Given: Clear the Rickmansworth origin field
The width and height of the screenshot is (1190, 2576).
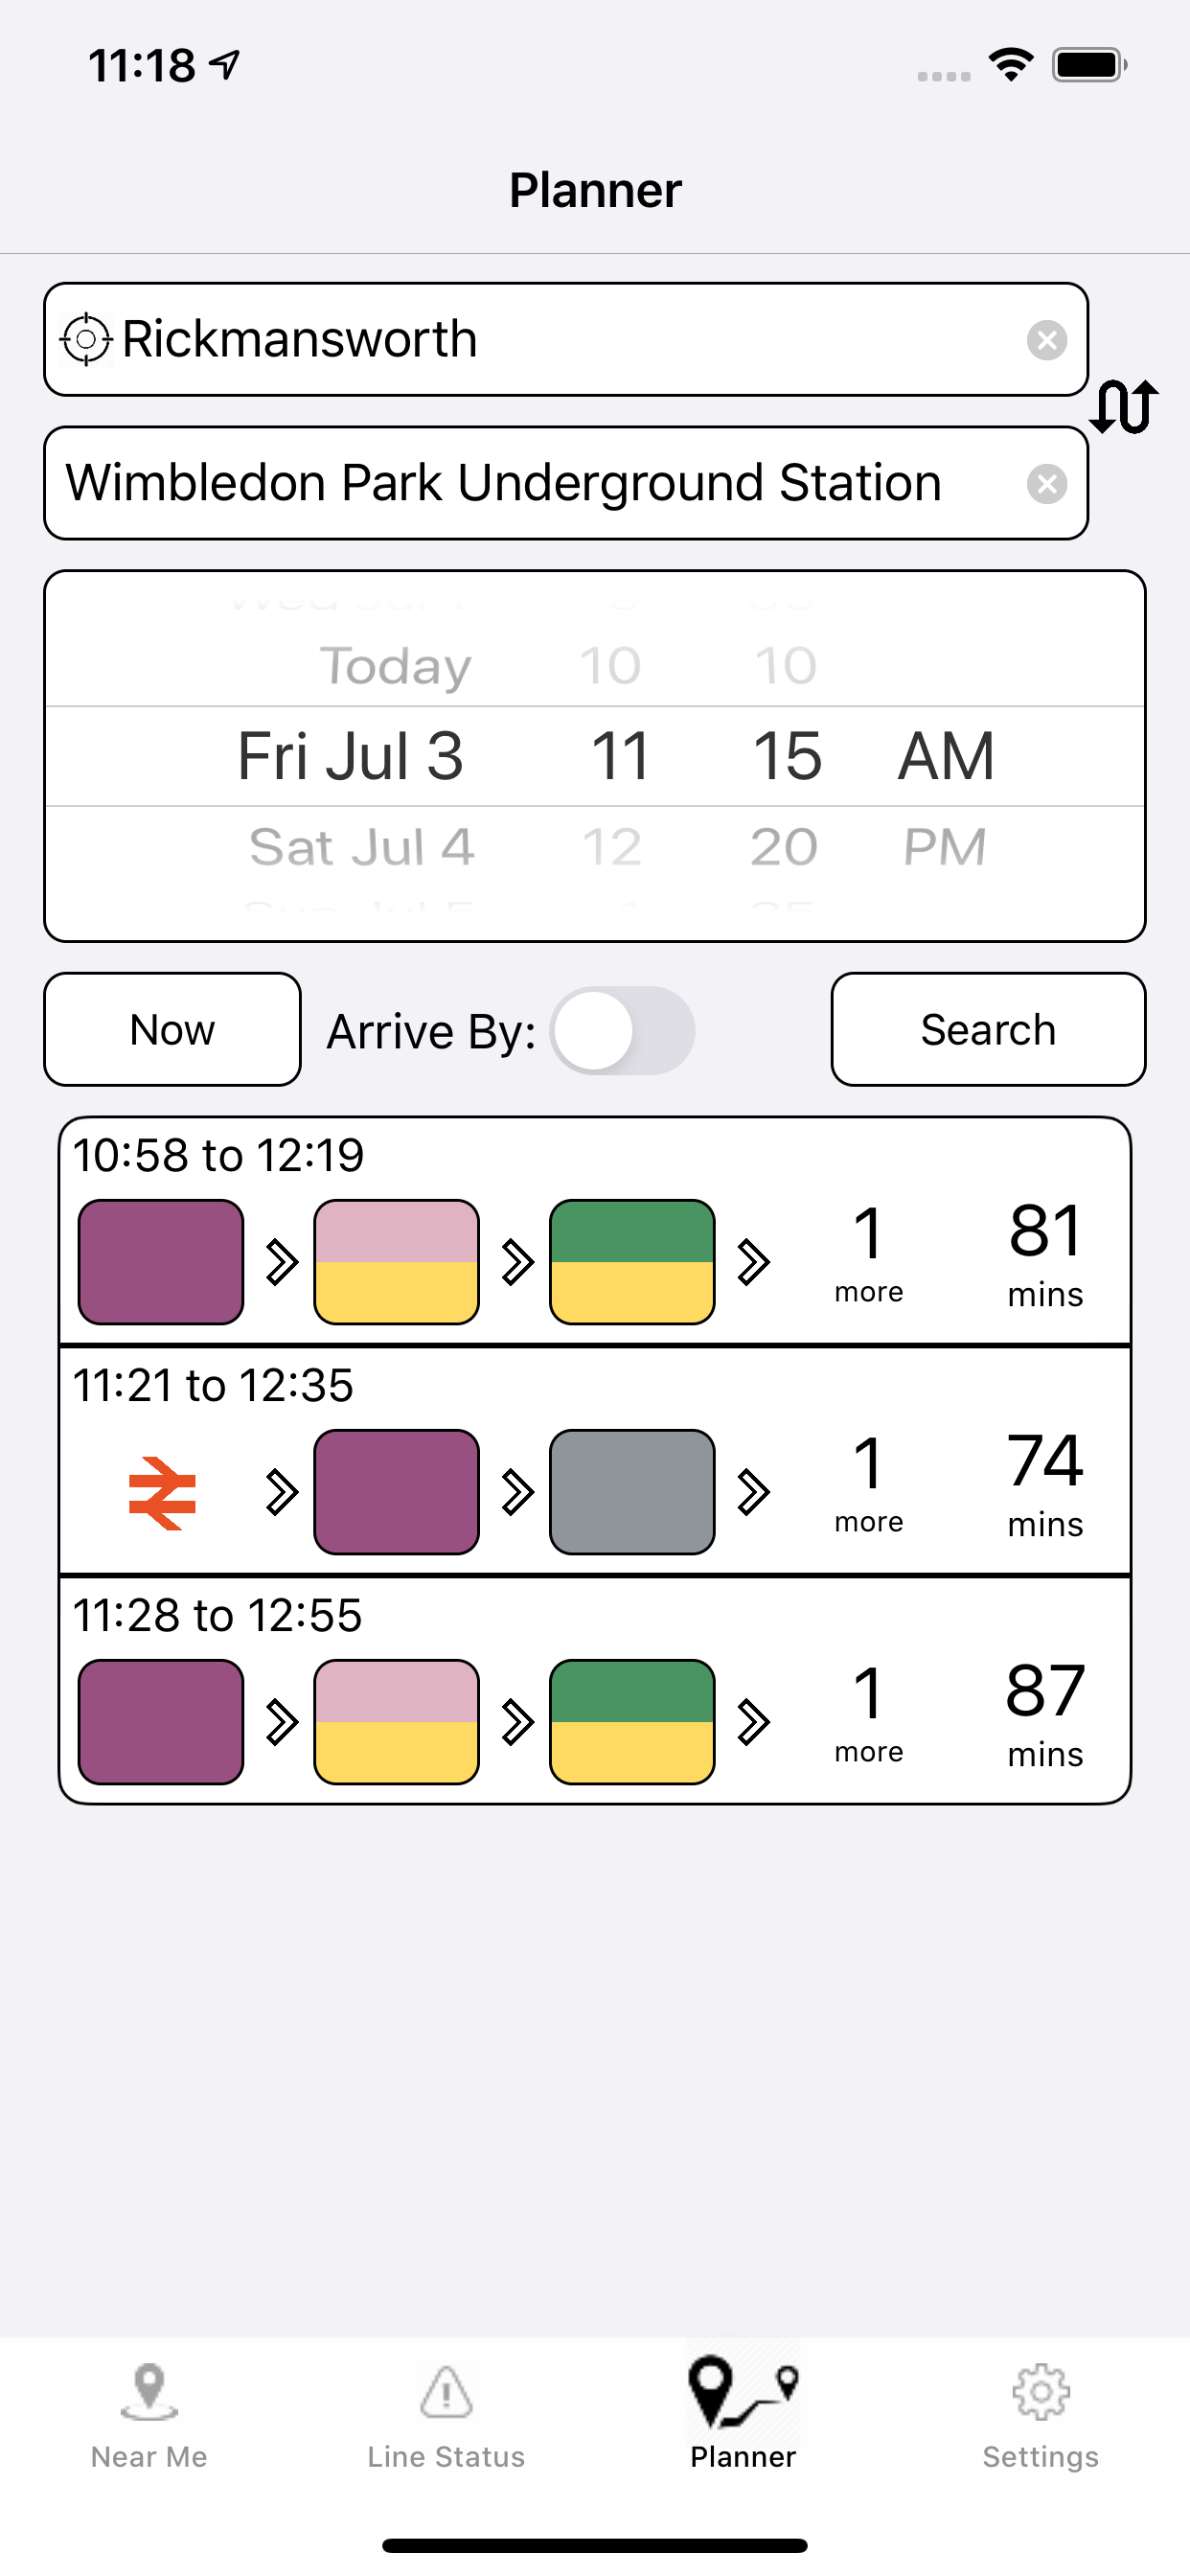Looking at the screenshot, I should [1046, 340].
